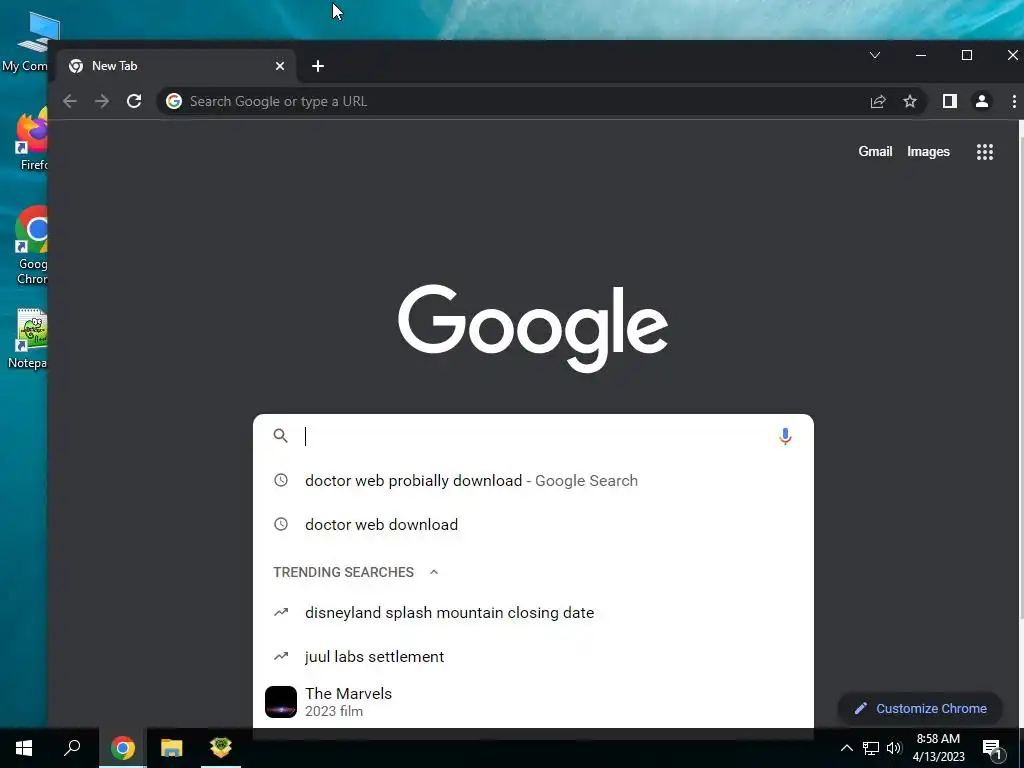Screen dimensions: 1024x768
Task: Click clock icon beside 'doctor web download'
Action: (281, 524)
